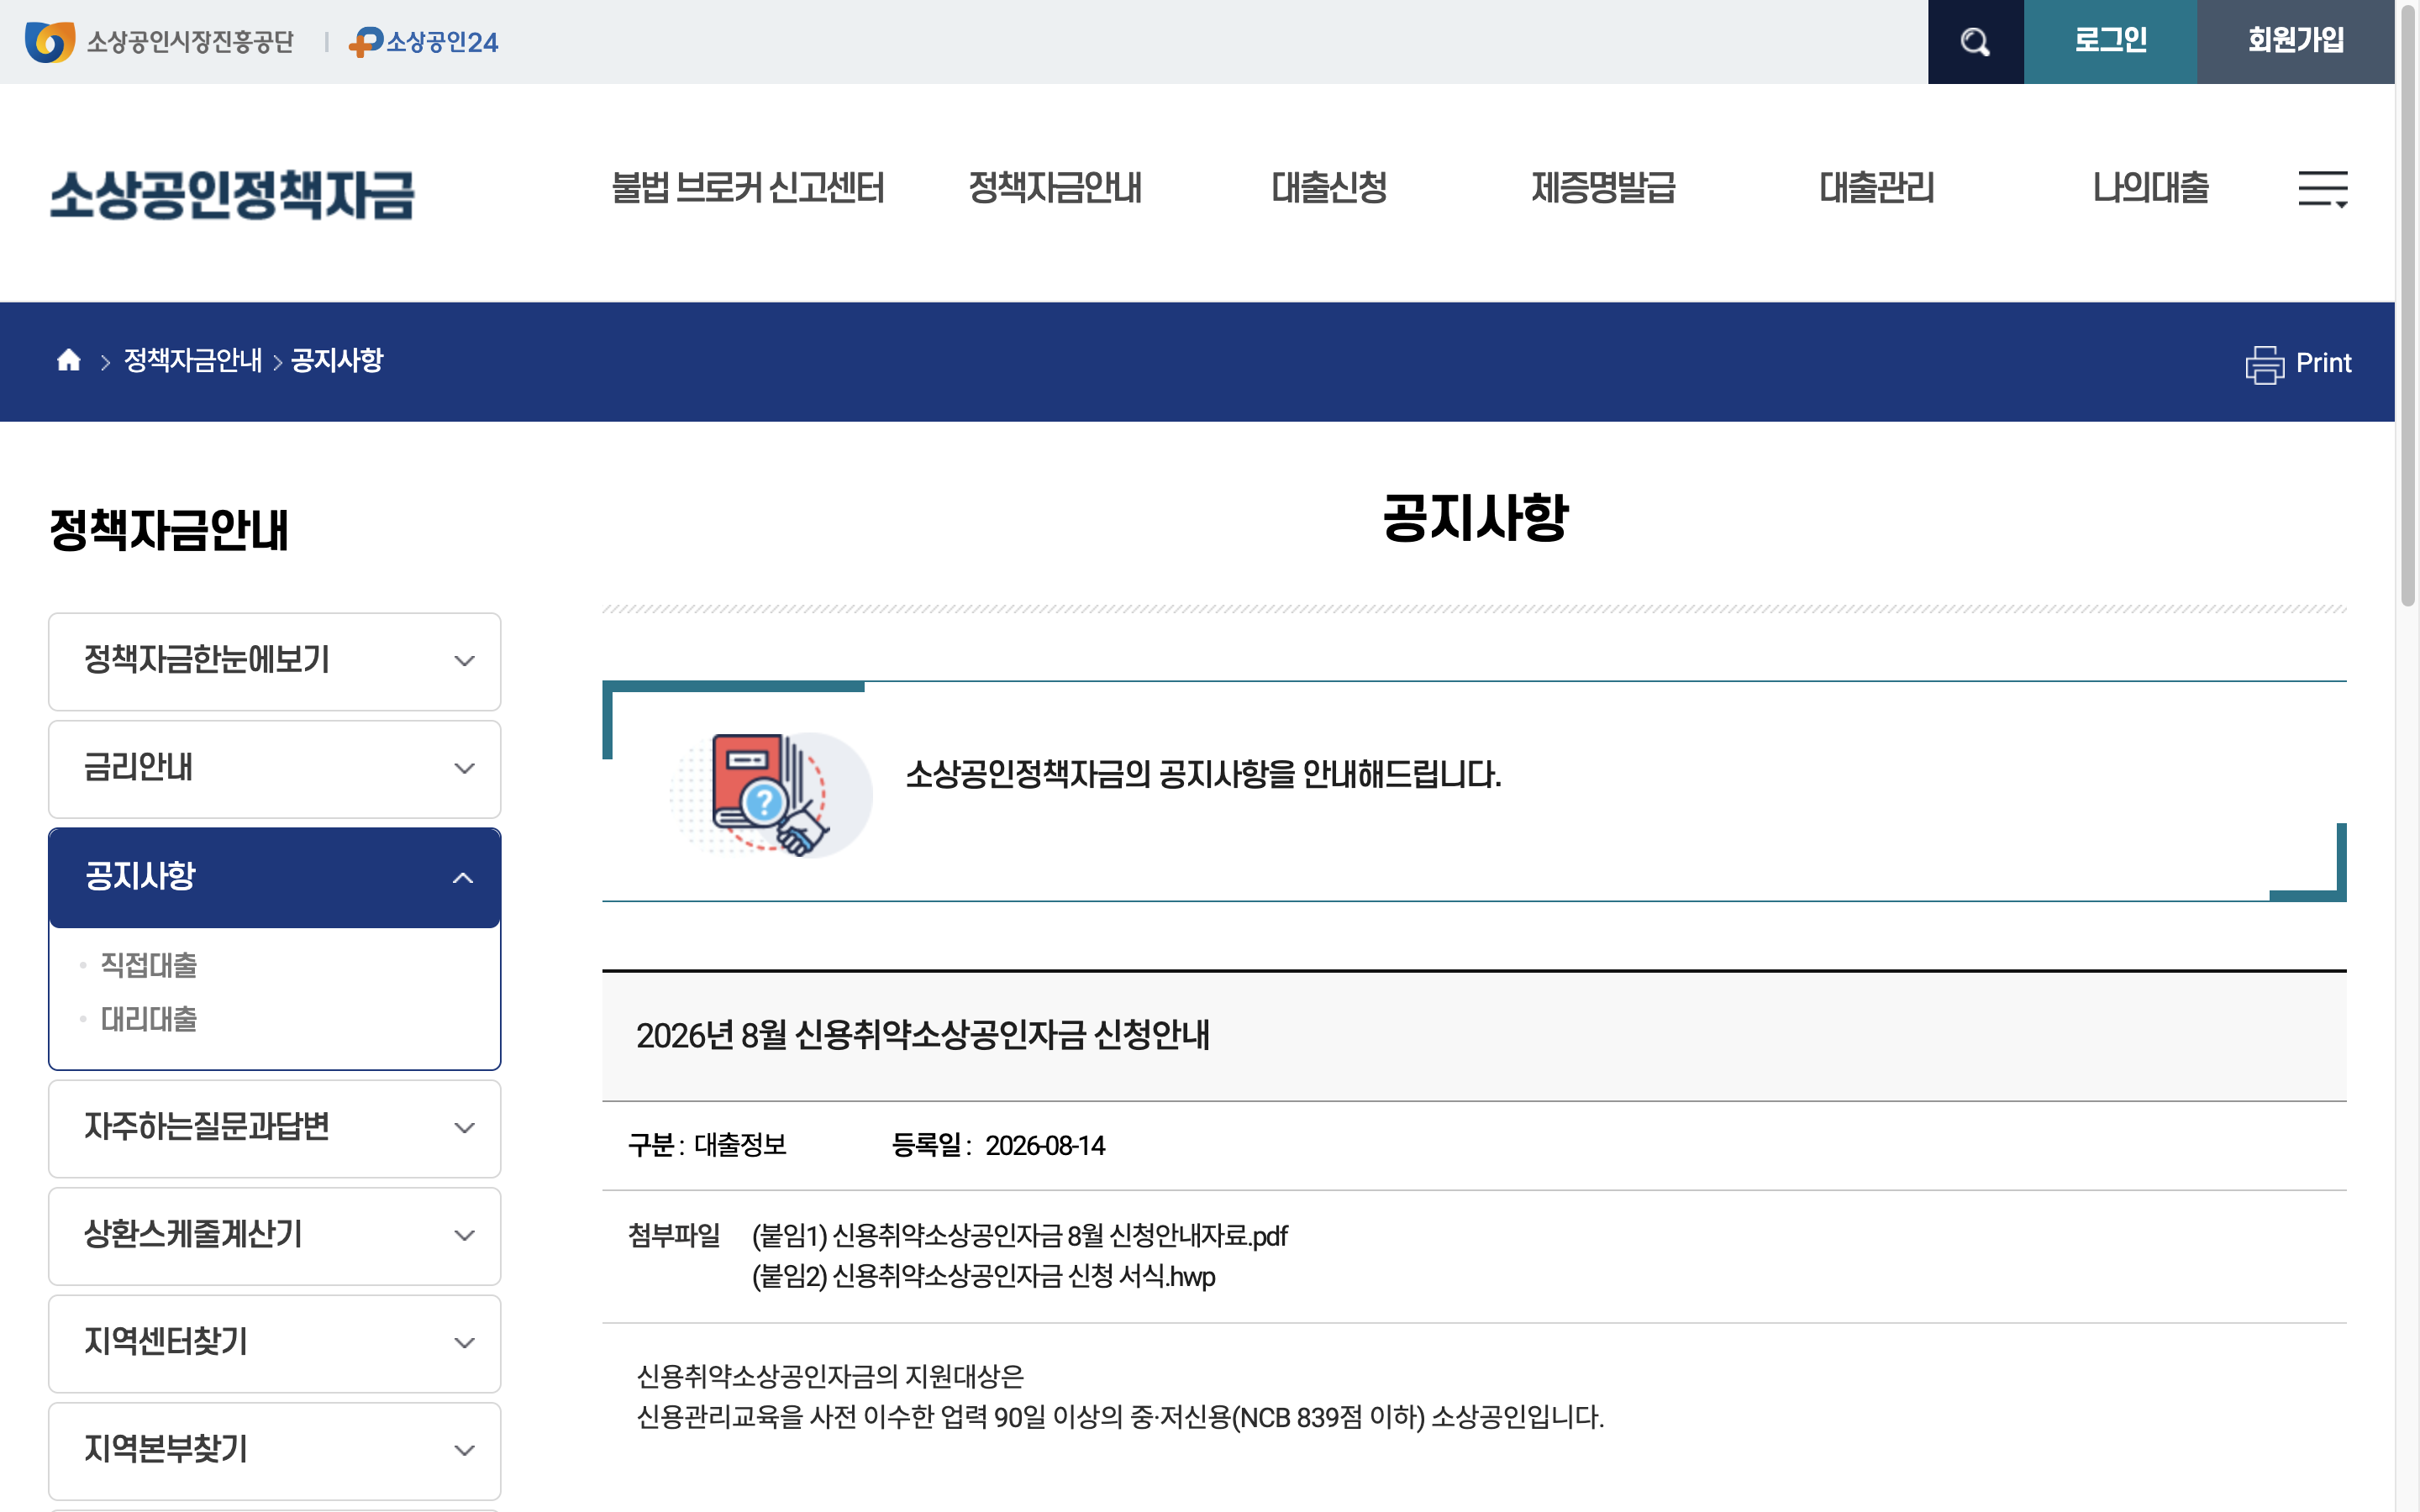Expand 상환스케줄계산기 sidebar section

(274, 1236)
